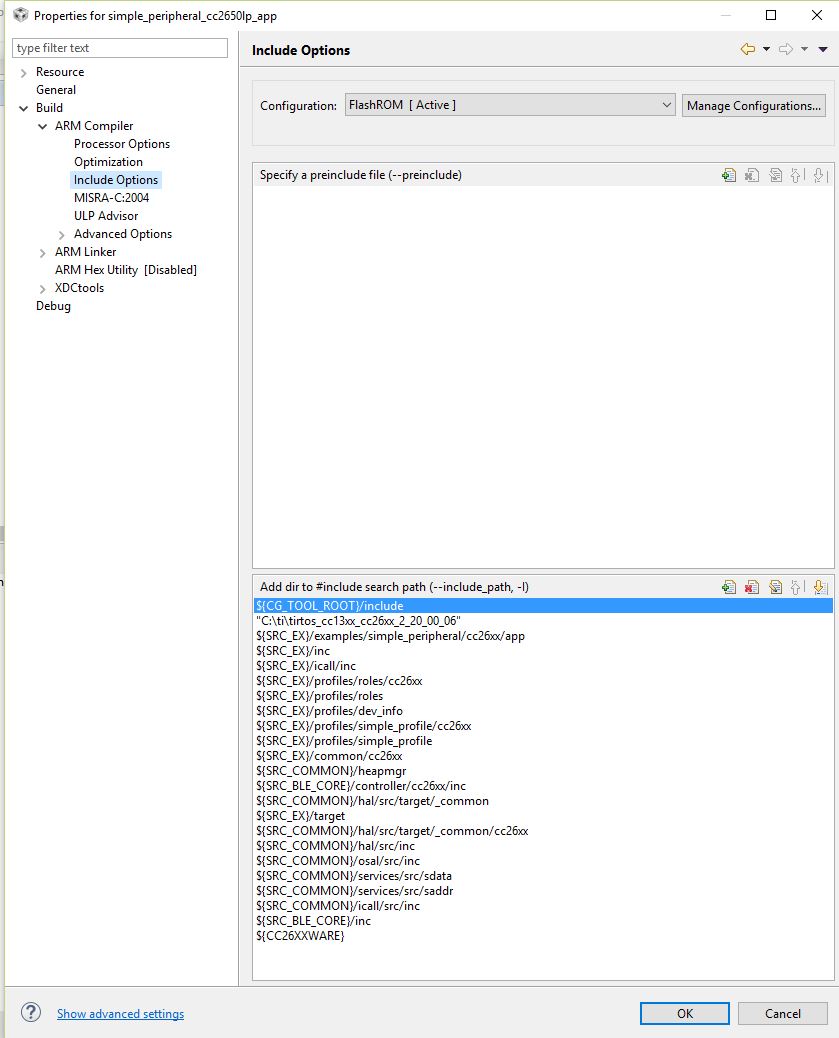Select the C:\ti\tirtos_cc13xx_cc26xx_2_20_00_06 path entry
This screenshot has width=839, height=1038.
(358, 621)
